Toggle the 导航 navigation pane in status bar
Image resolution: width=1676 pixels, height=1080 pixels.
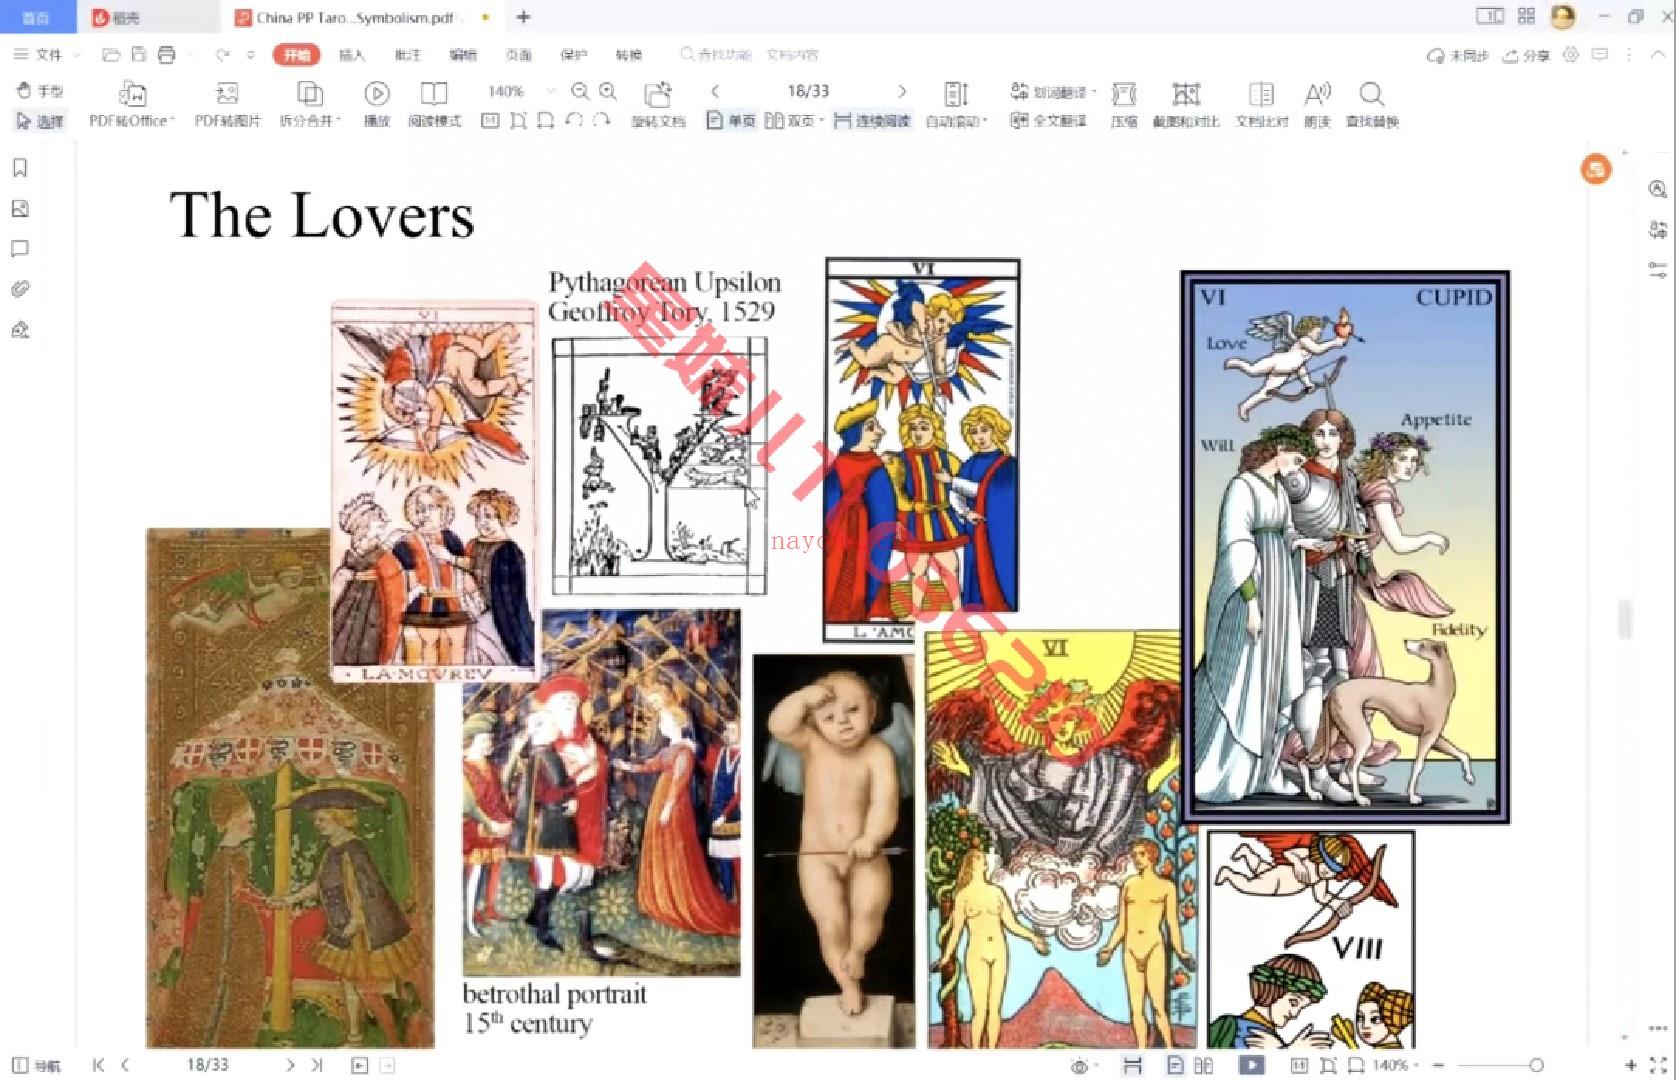(36, 1066)
